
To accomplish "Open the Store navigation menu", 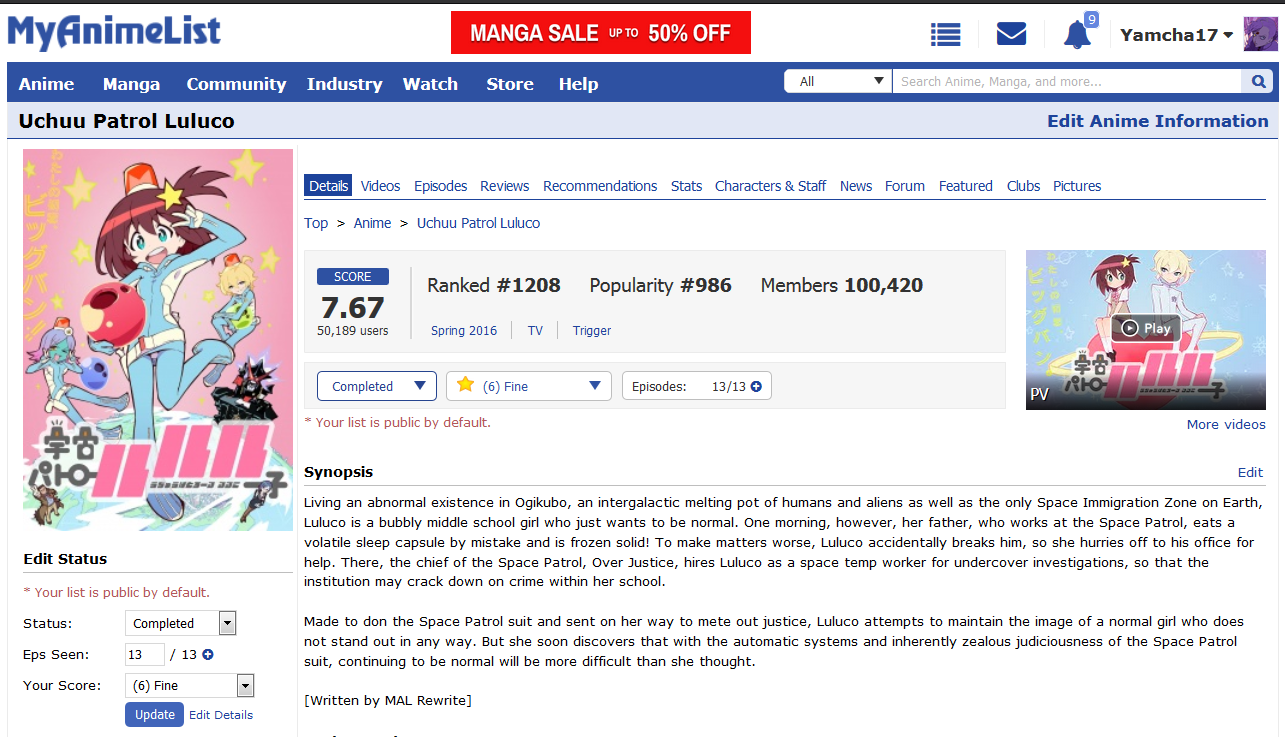I will 510,84.
